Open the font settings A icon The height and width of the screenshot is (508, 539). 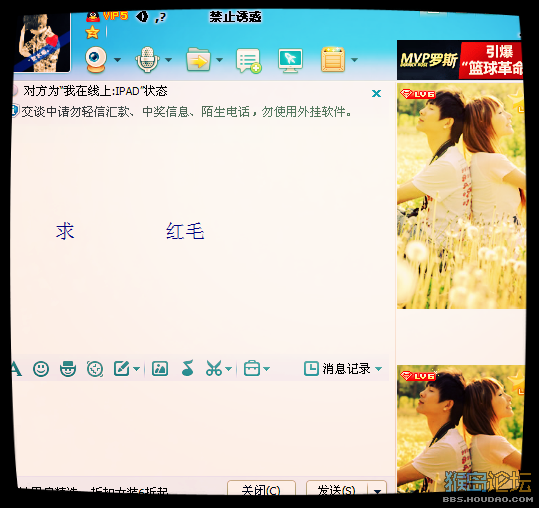point(16,369)
